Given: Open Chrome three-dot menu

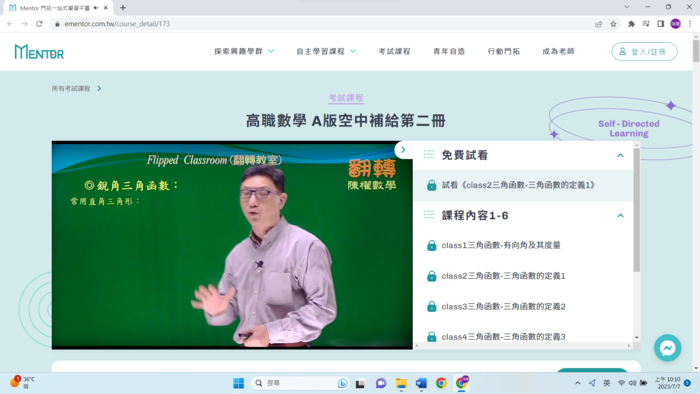Looking at the screenshot, I should click(x=690, y=24).
